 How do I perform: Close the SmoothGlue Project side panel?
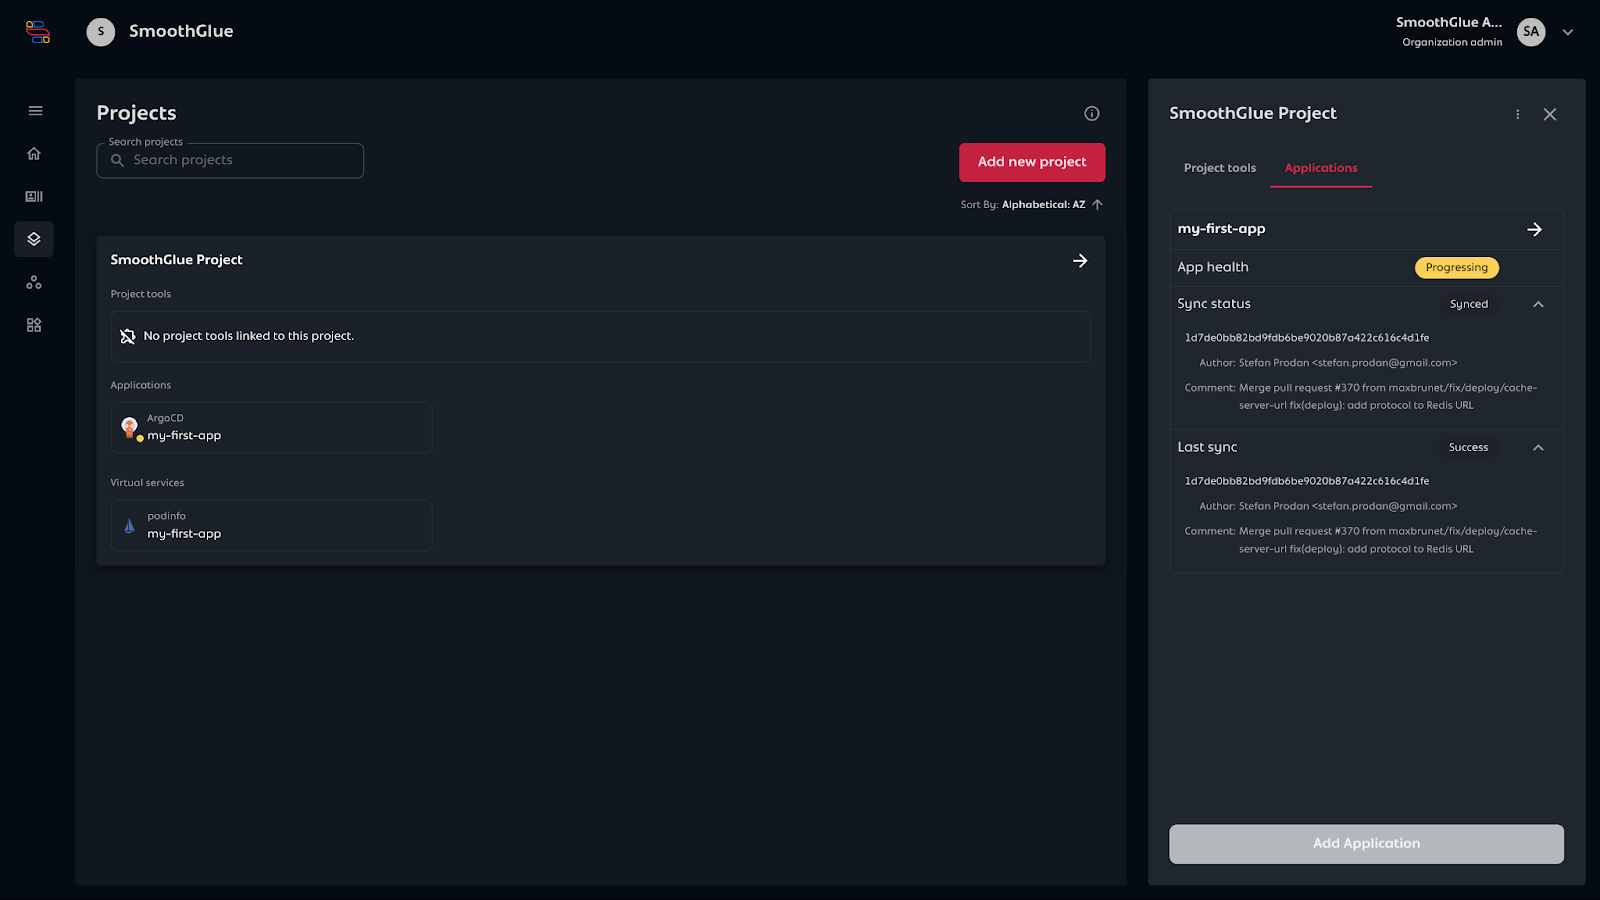pos(1550,114)
